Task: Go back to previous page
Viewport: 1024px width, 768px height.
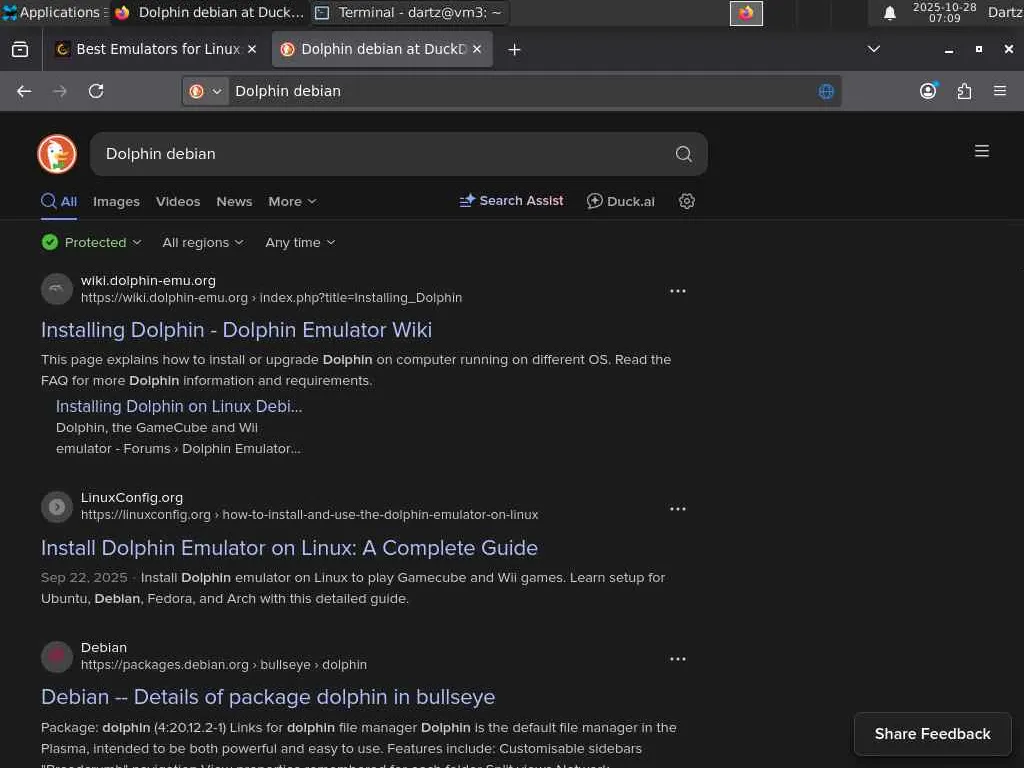Action: point(24,91)
